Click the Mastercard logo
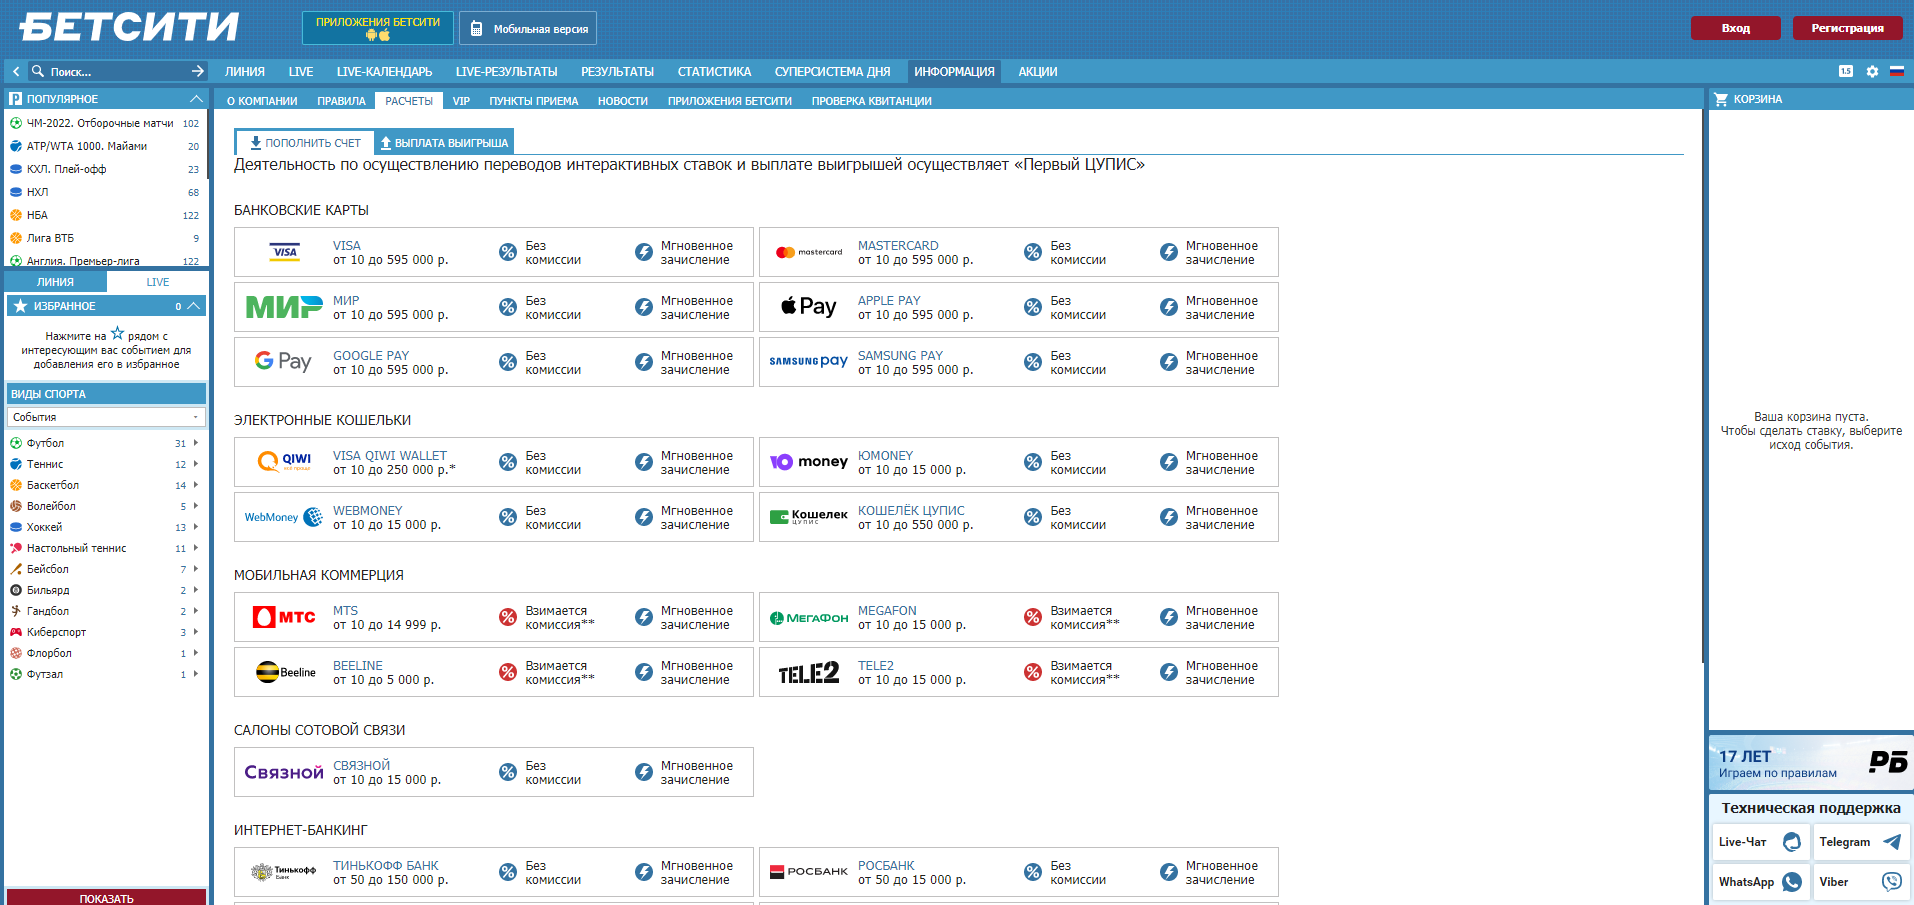 pyautogui.click(x=809, y=252)
